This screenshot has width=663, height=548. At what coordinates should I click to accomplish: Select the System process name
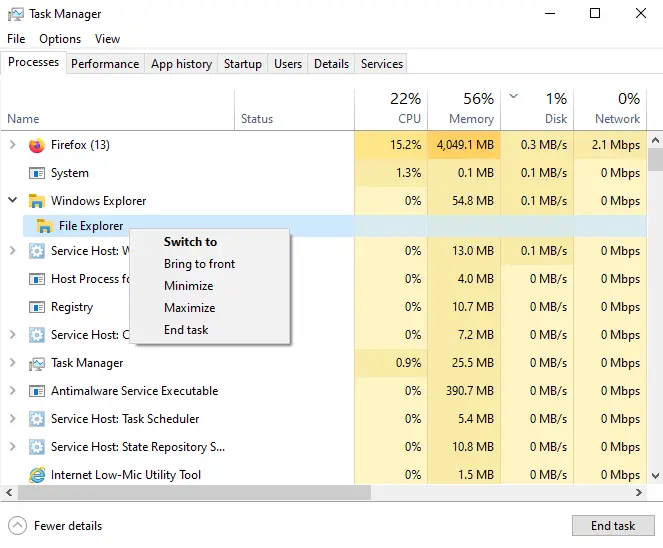point(70,173)
